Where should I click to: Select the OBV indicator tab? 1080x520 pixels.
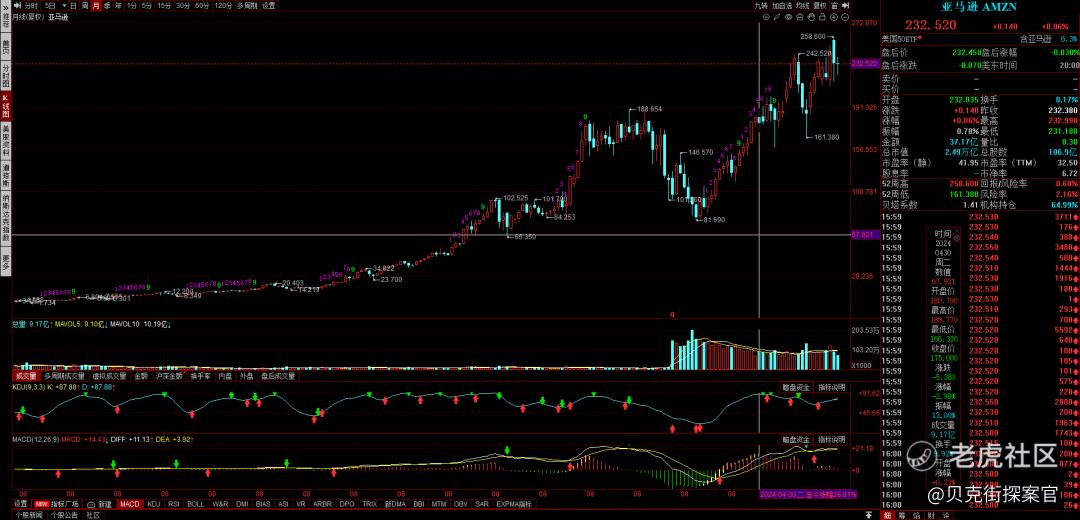tap(460, 504)
